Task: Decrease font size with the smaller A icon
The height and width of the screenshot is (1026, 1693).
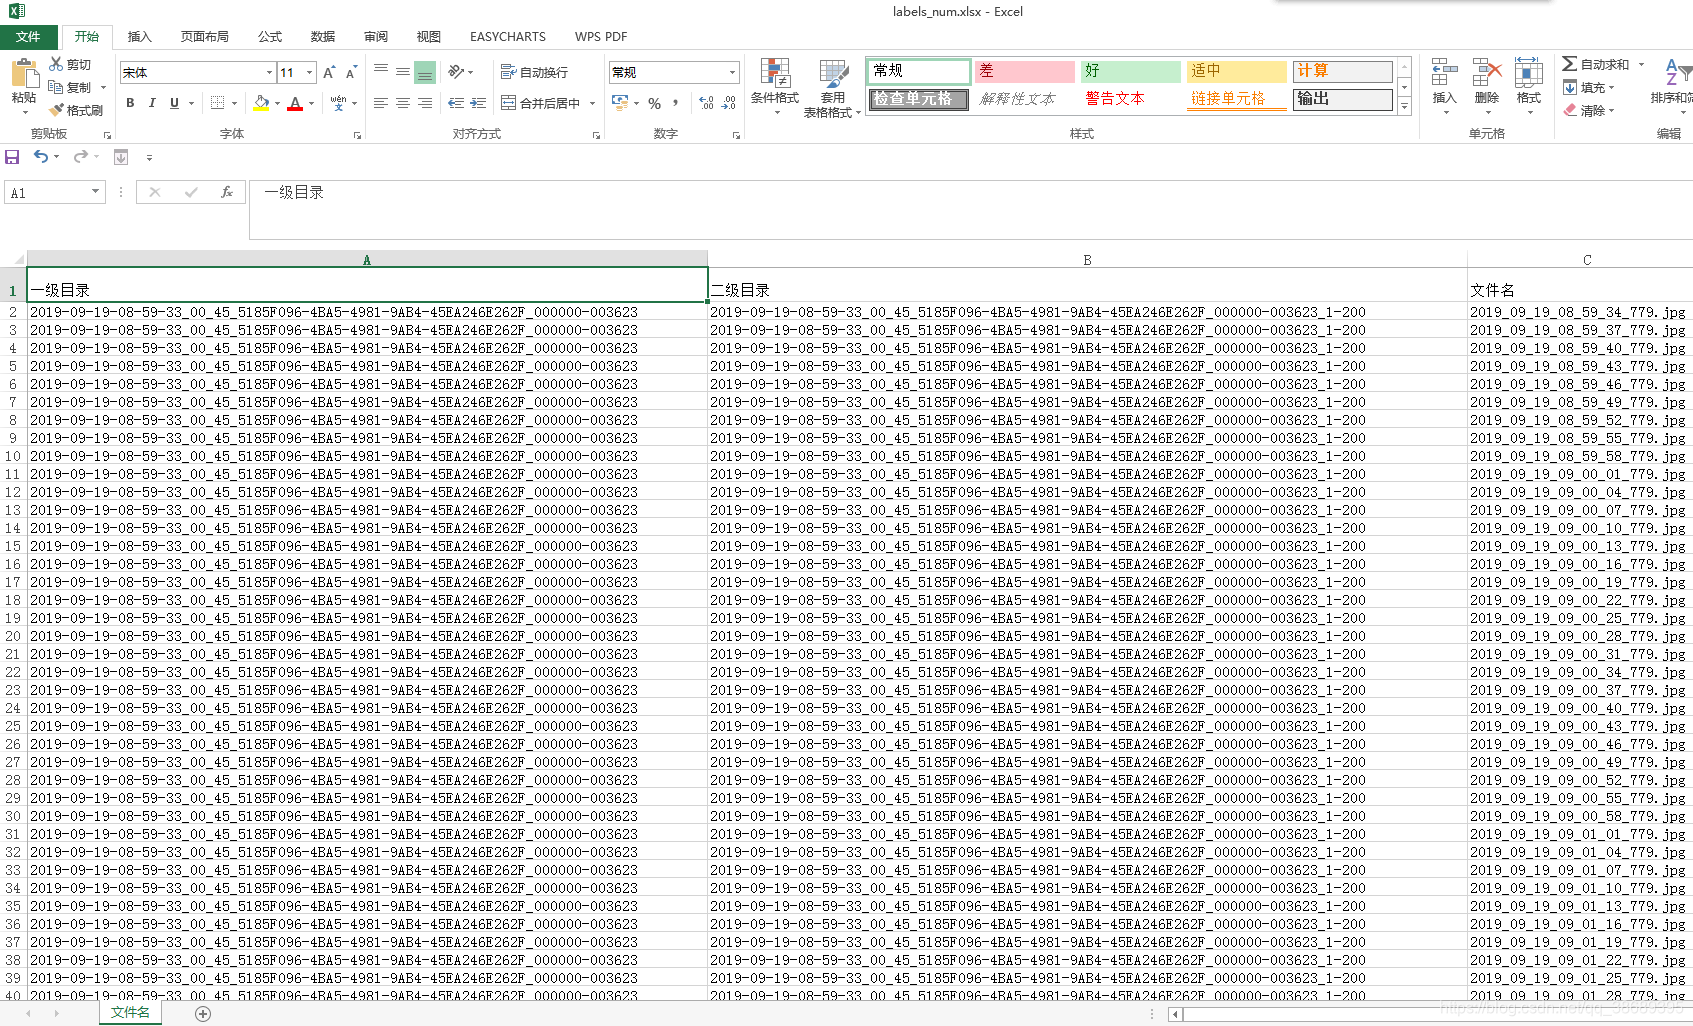Action: [351, 72]
